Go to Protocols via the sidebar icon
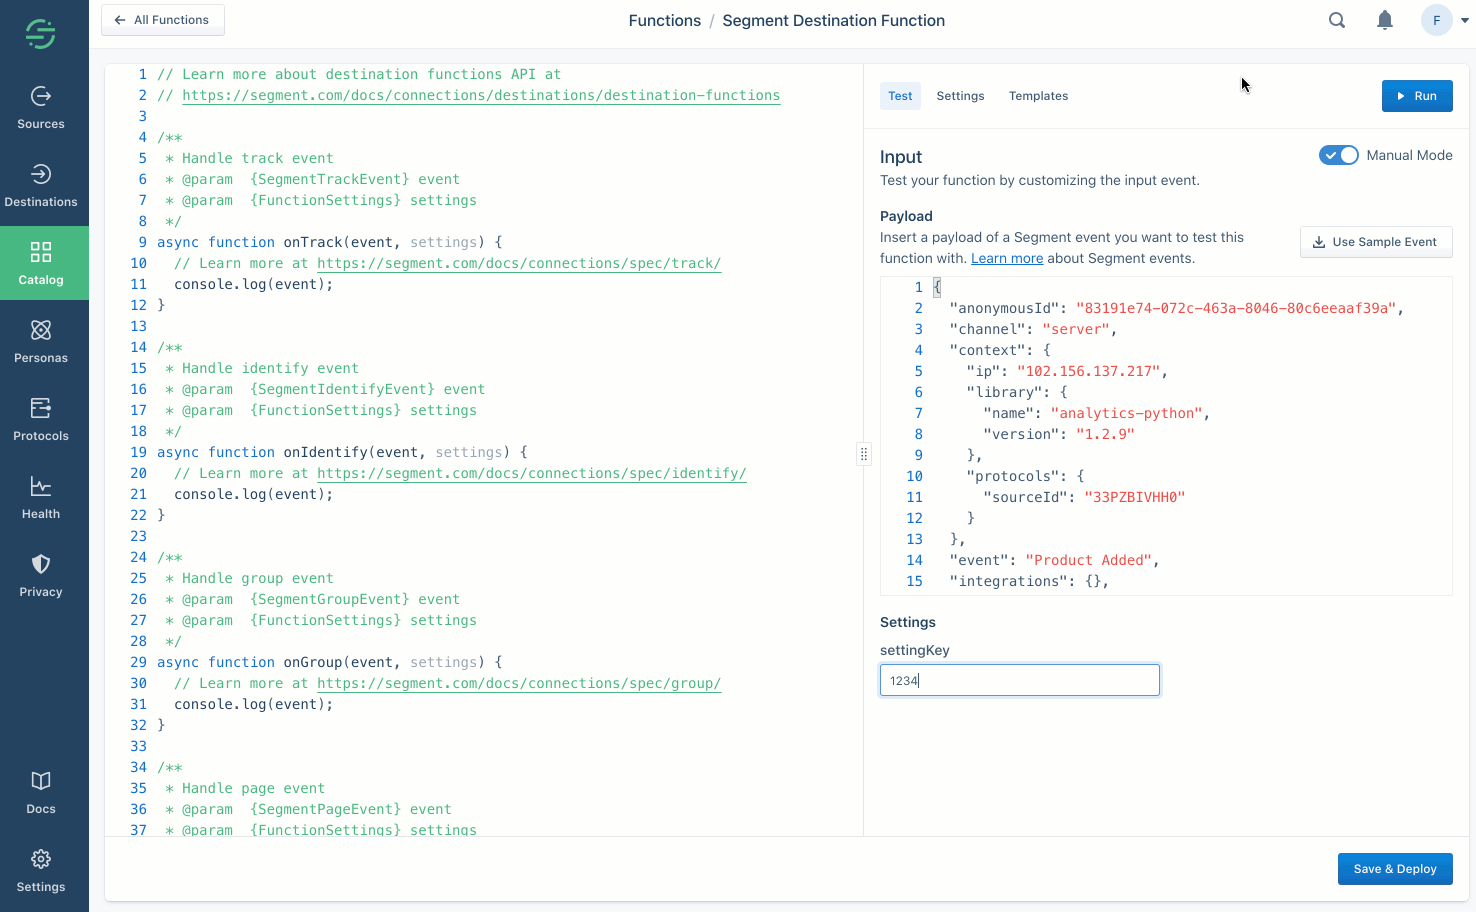 [x=40, y=419]
